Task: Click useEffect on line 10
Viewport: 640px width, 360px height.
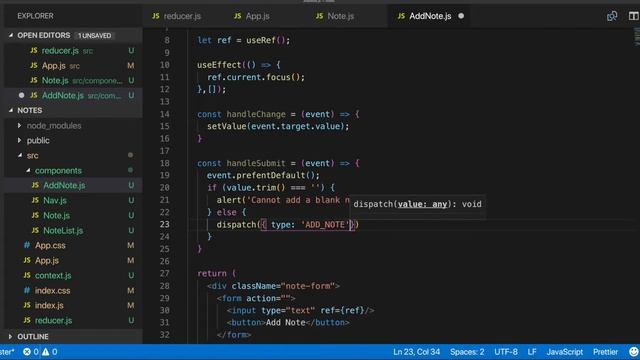Action: (219, 65)
